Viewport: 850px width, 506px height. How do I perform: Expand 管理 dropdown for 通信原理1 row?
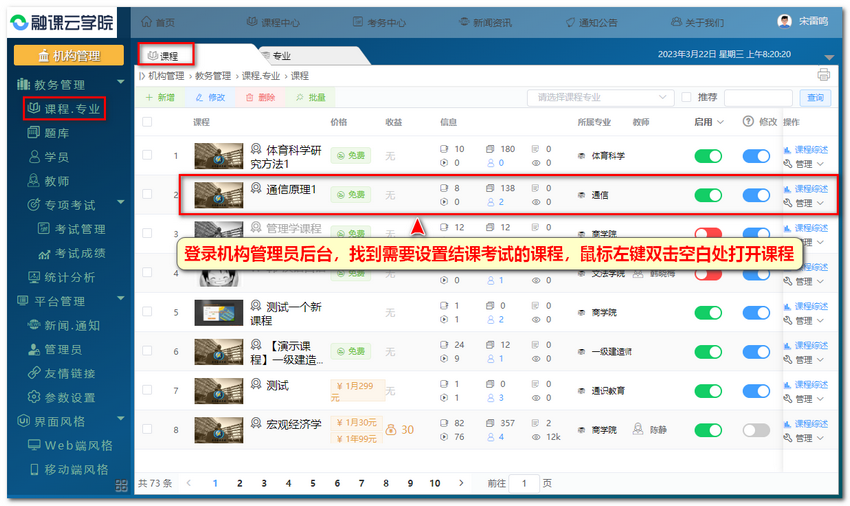(804, 203)
